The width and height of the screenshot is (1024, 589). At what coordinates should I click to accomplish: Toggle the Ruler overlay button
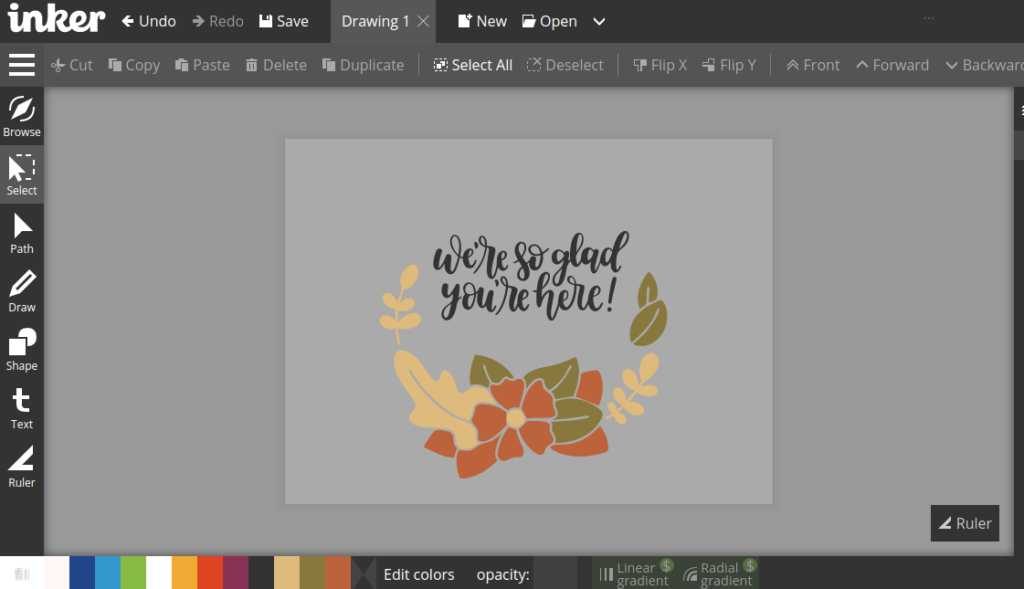pyautogui.click(x=964, y=523)
